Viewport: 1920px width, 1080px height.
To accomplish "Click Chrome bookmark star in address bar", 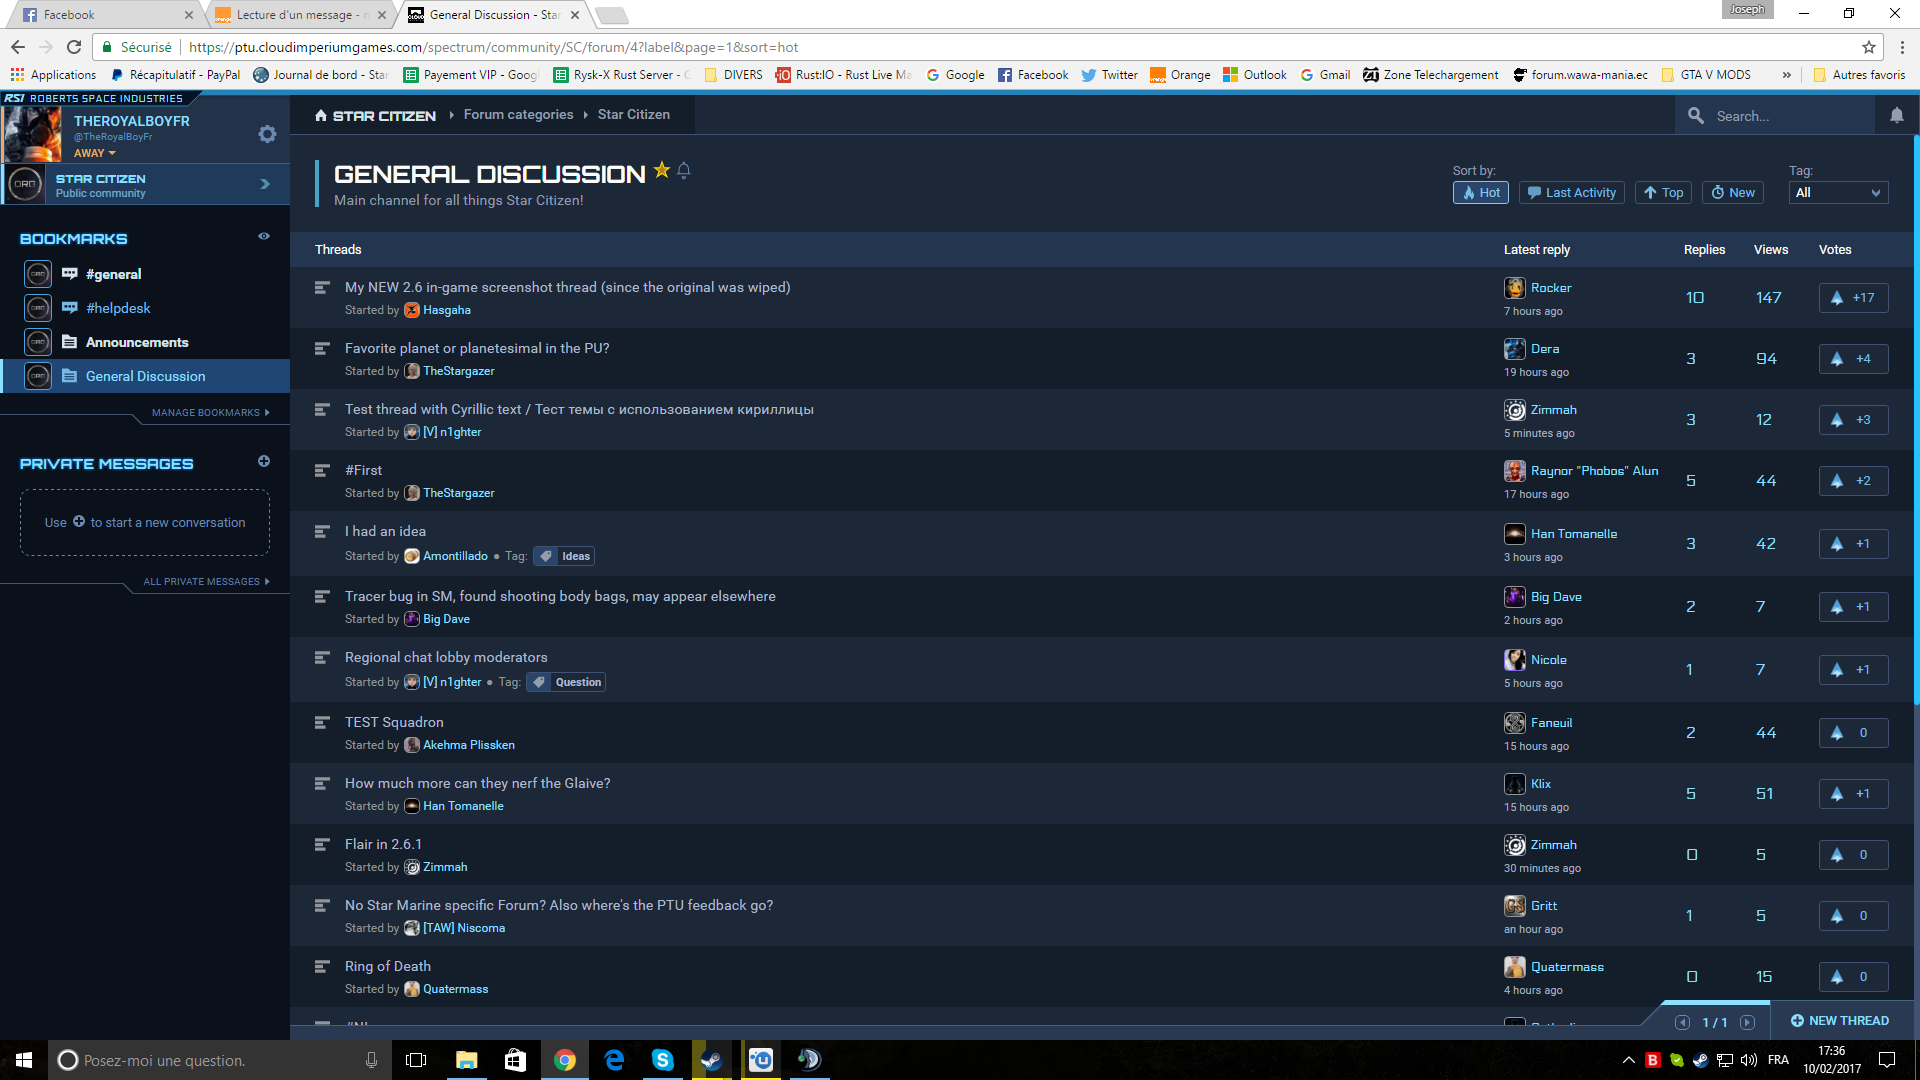I will 1868,47.
